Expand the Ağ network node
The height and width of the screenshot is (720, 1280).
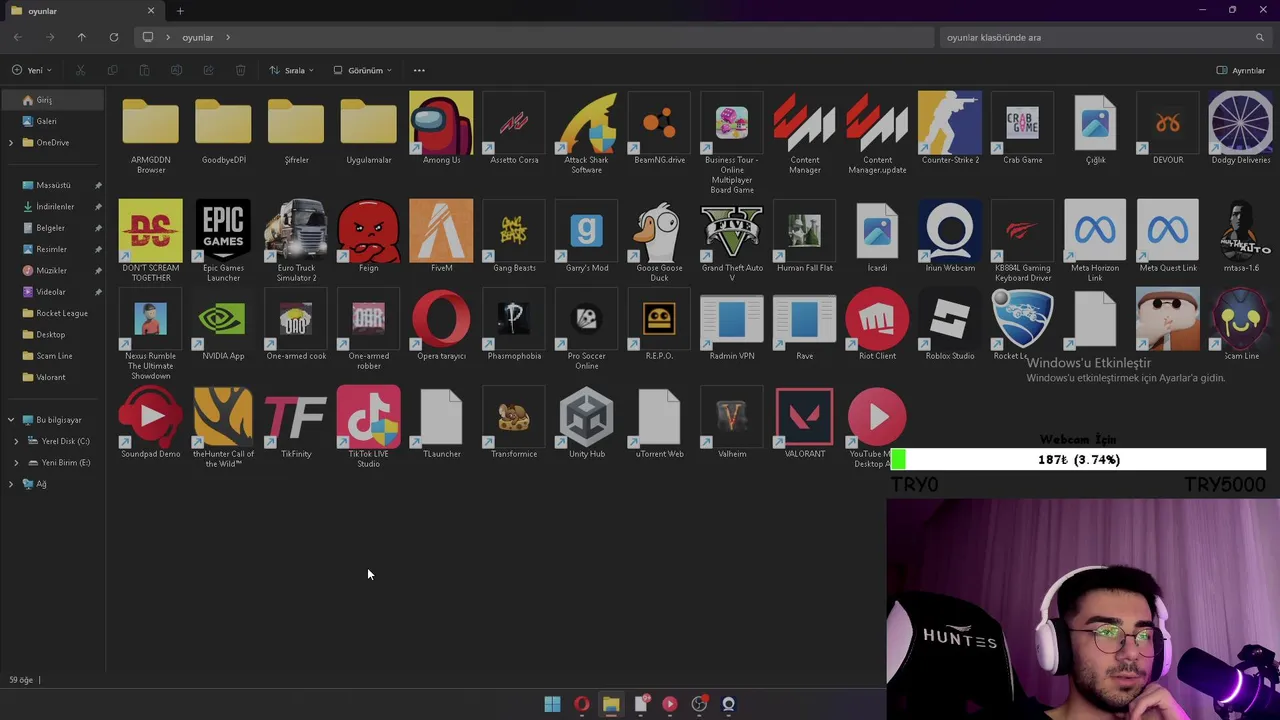tap(11, 484)
